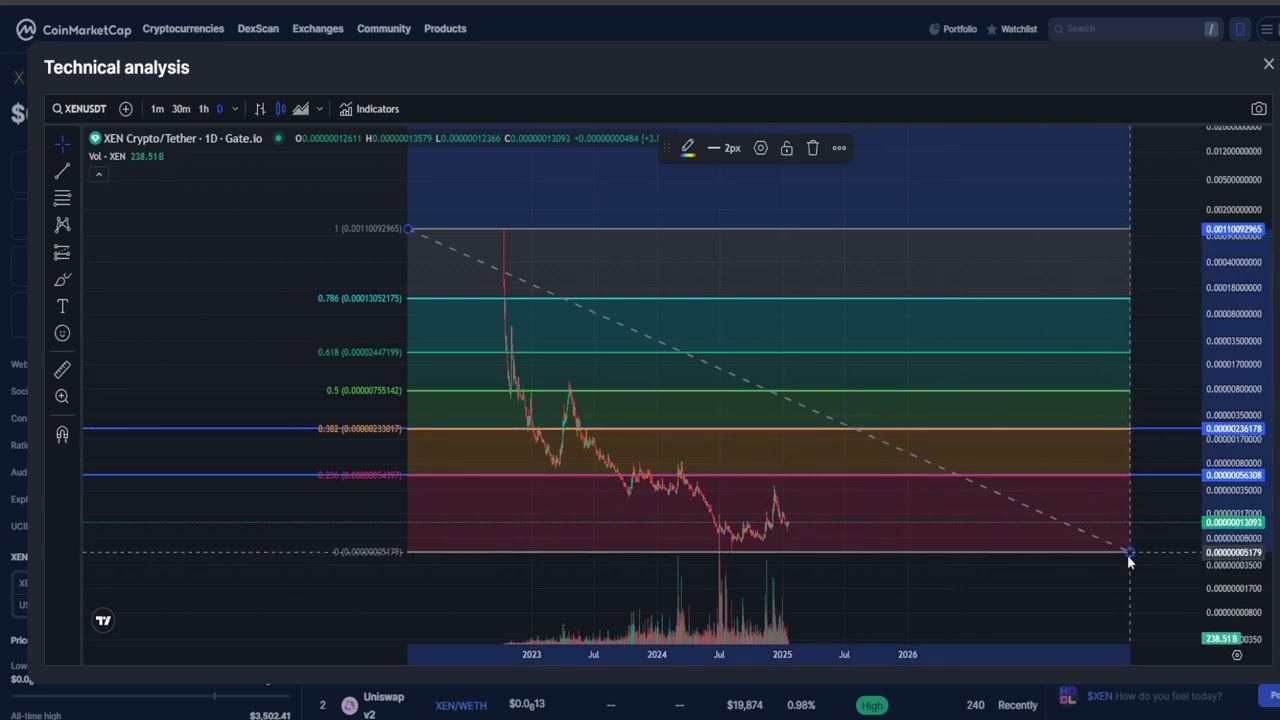Open the Products menu
1280x720 pixels.
[445, 29]
